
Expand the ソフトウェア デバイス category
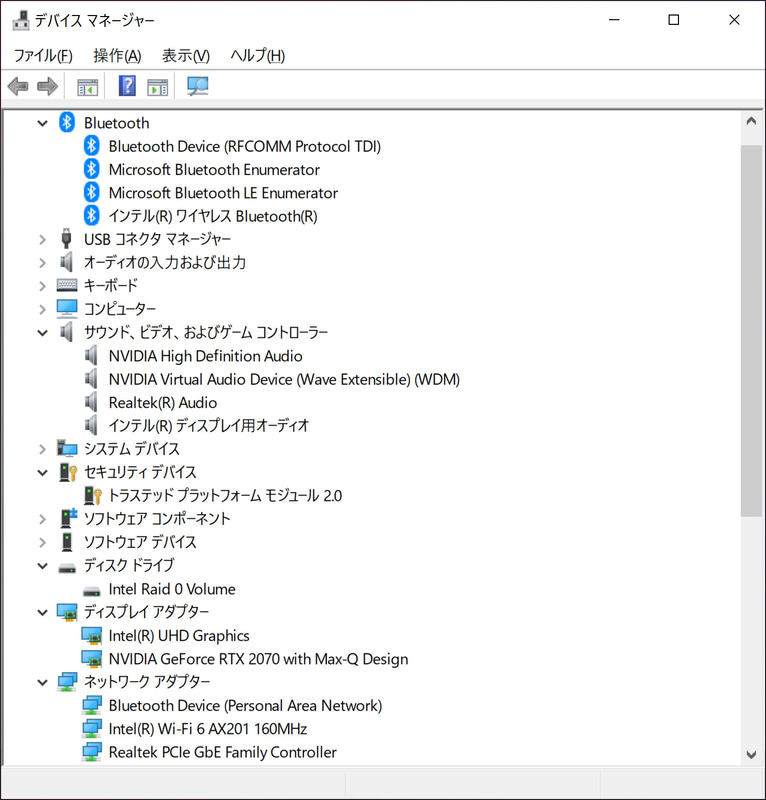pyautogui.click(x=43, y=542)
